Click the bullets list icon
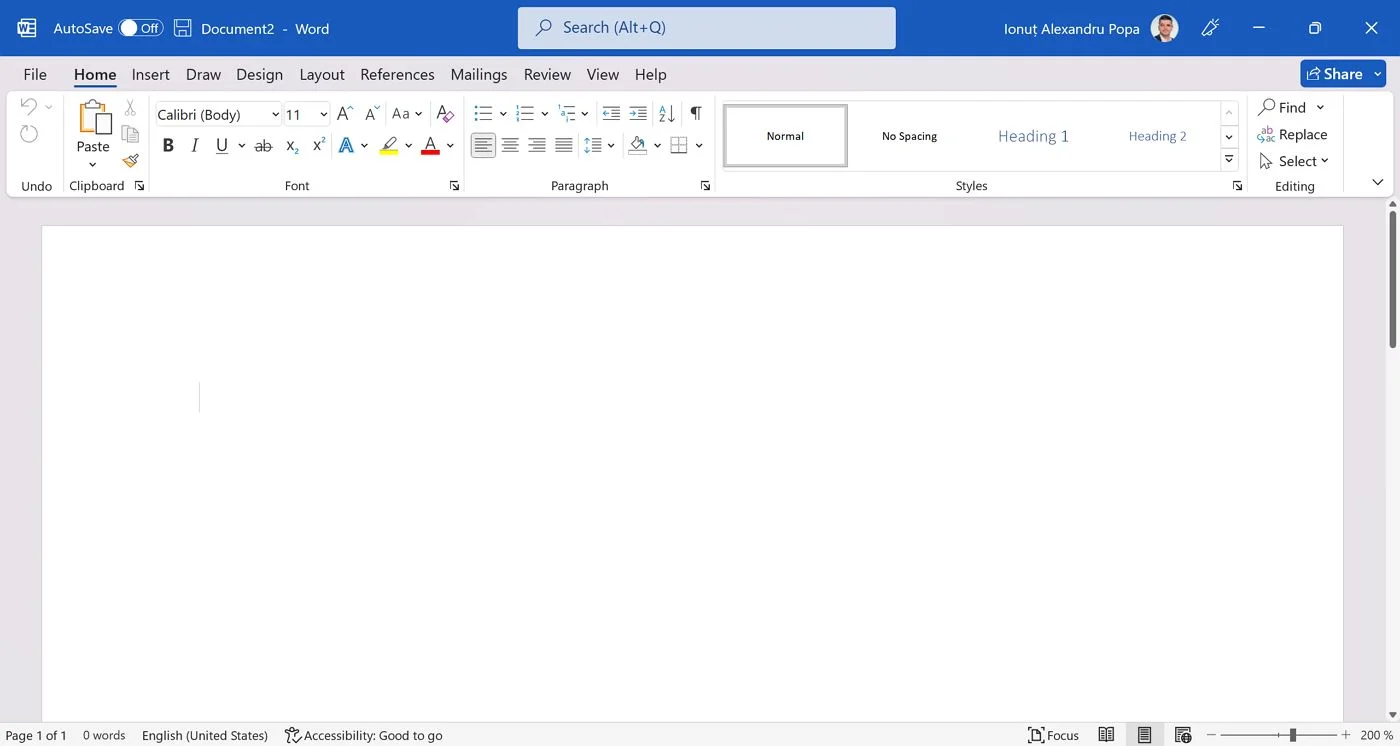 pyautogui.click(x=483, y=114)
